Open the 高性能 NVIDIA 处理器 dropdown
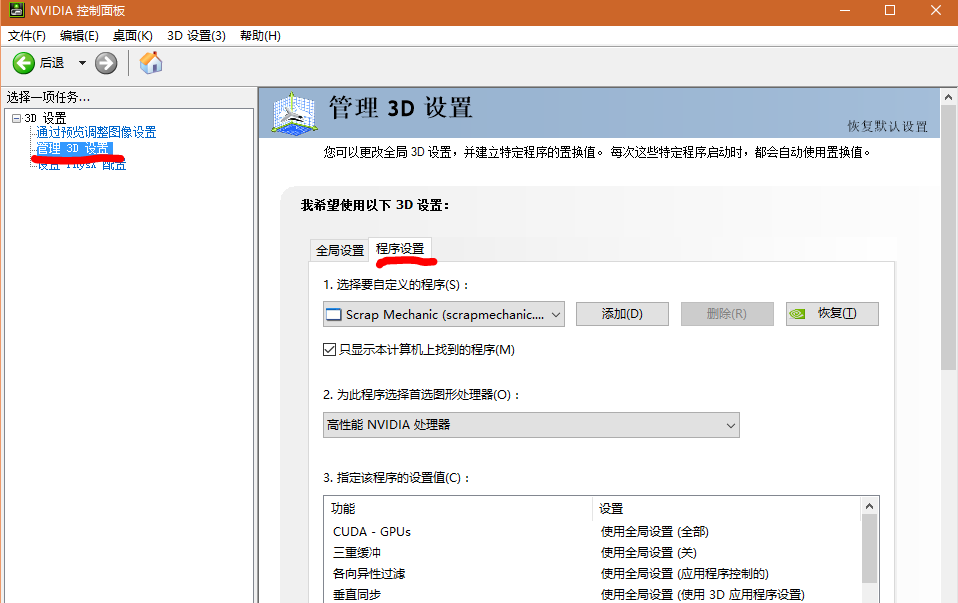The width and height of the screenshot is (958, 603). point(531,425)
